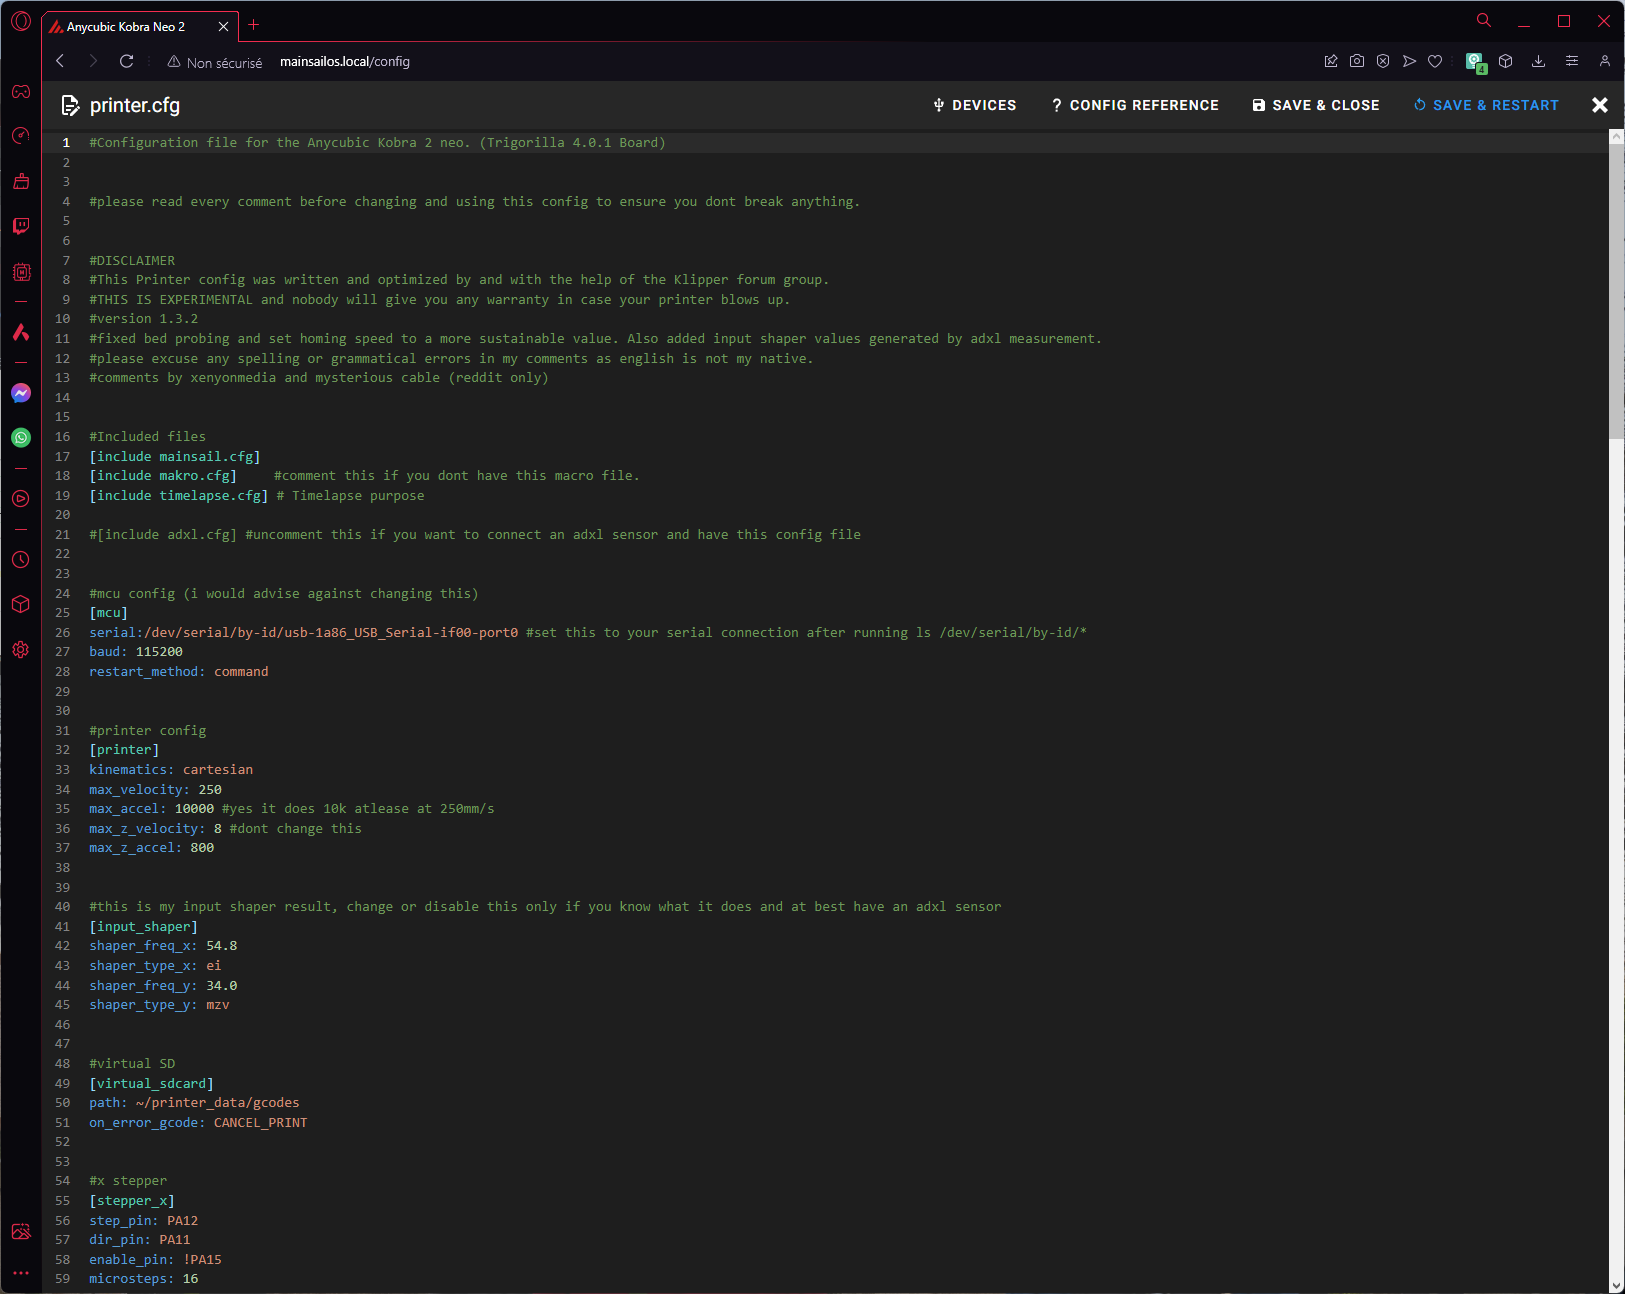The width and height of the screenshot is (1625, 1294).
Task: Open the CPU chip sidebar icon
Action: [x=21, y=272]
